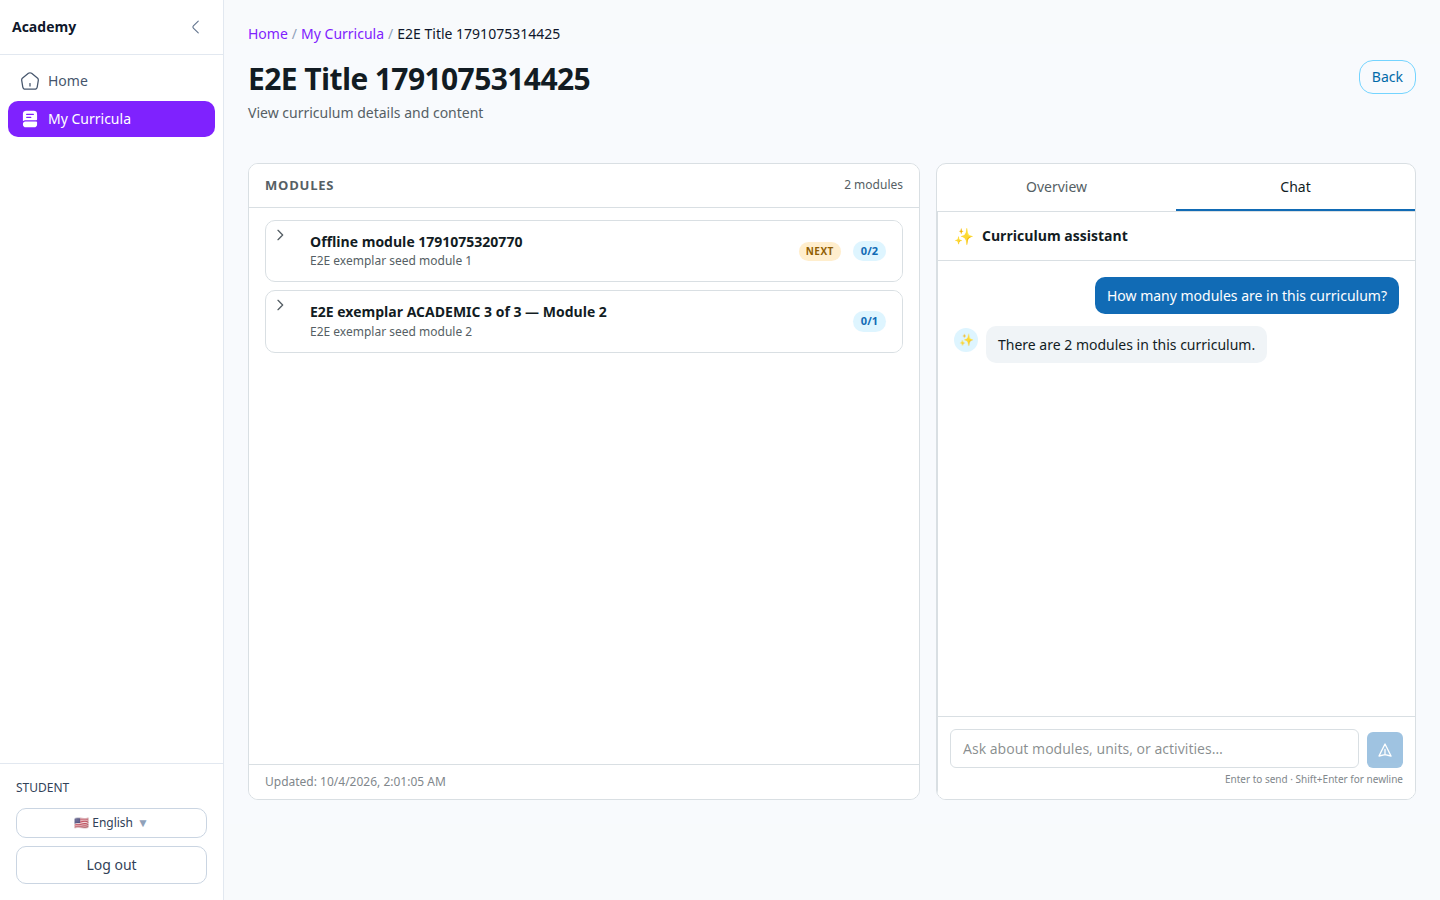Collapse the Academy sidebar with the chevron
This screenshot has height=900, width=1440.
196,27
